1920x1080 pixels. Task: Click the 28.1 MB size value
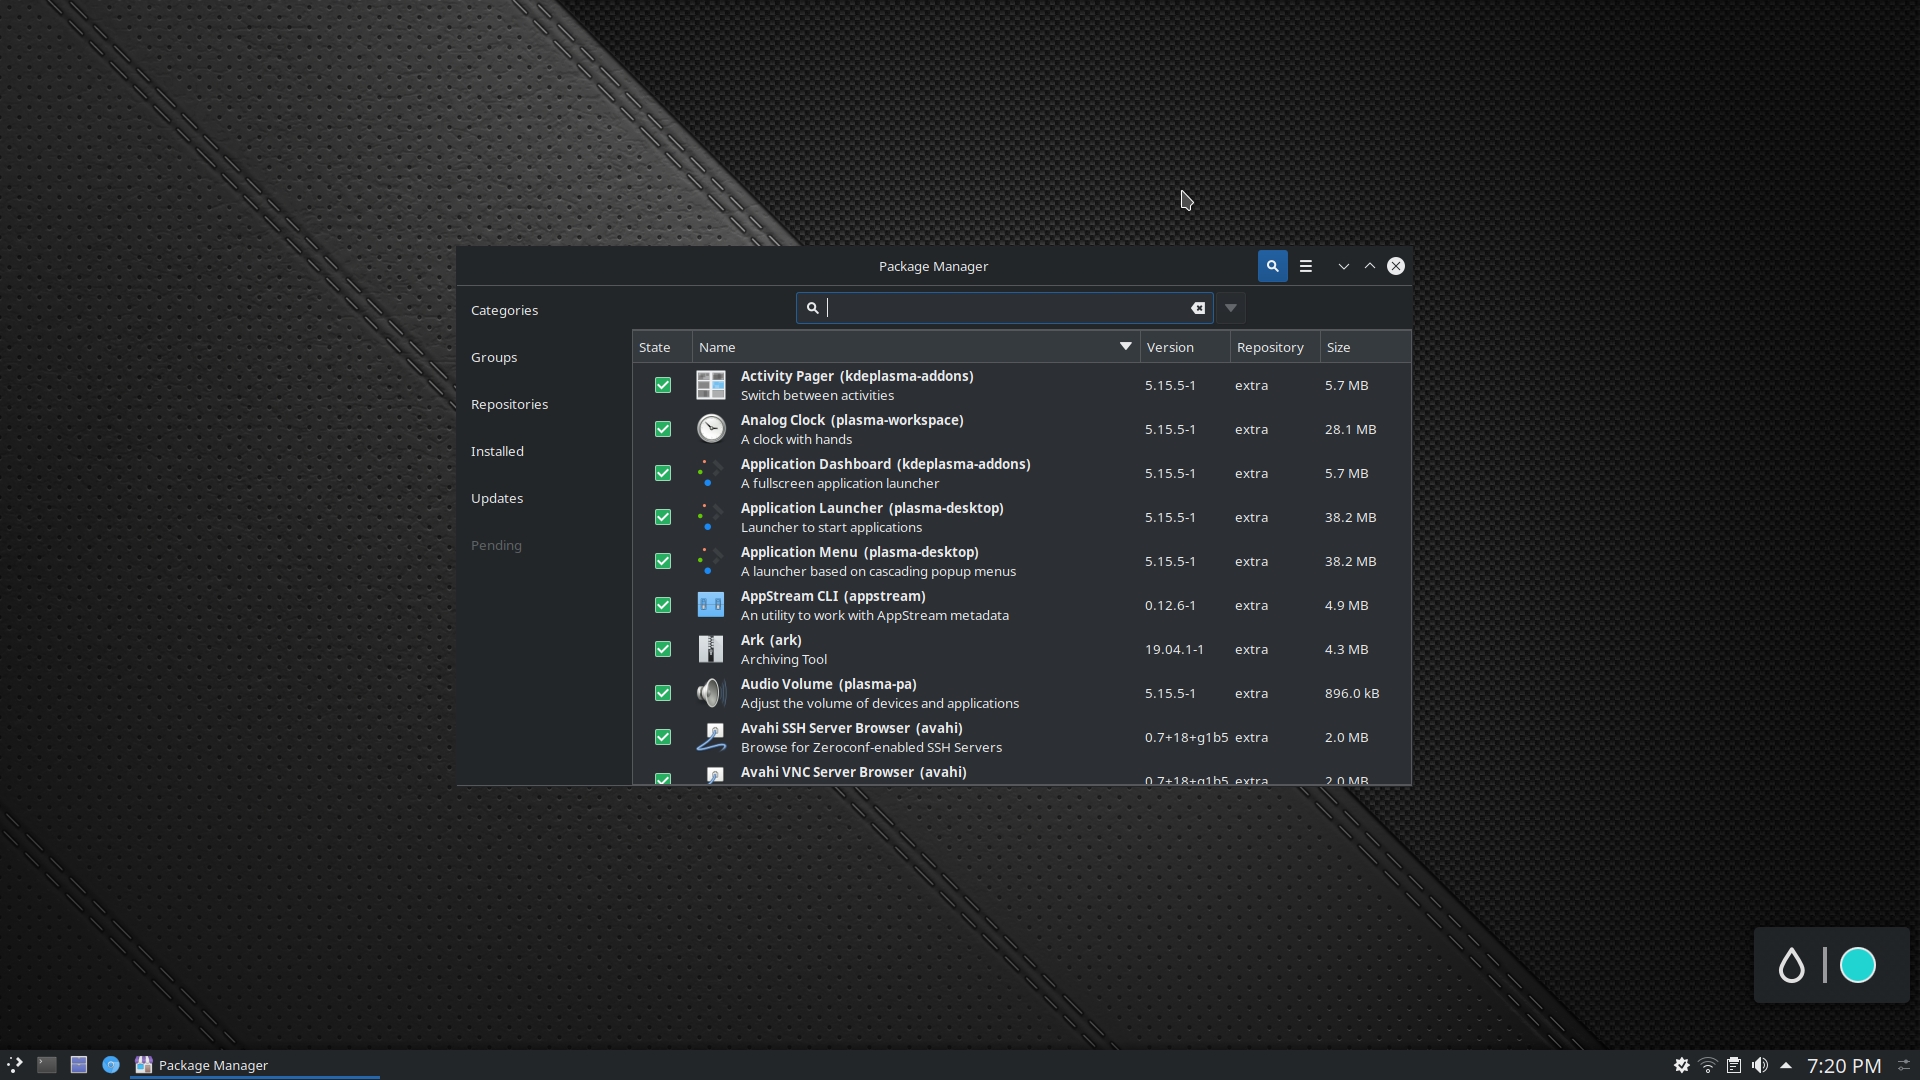pos(1350,429)
